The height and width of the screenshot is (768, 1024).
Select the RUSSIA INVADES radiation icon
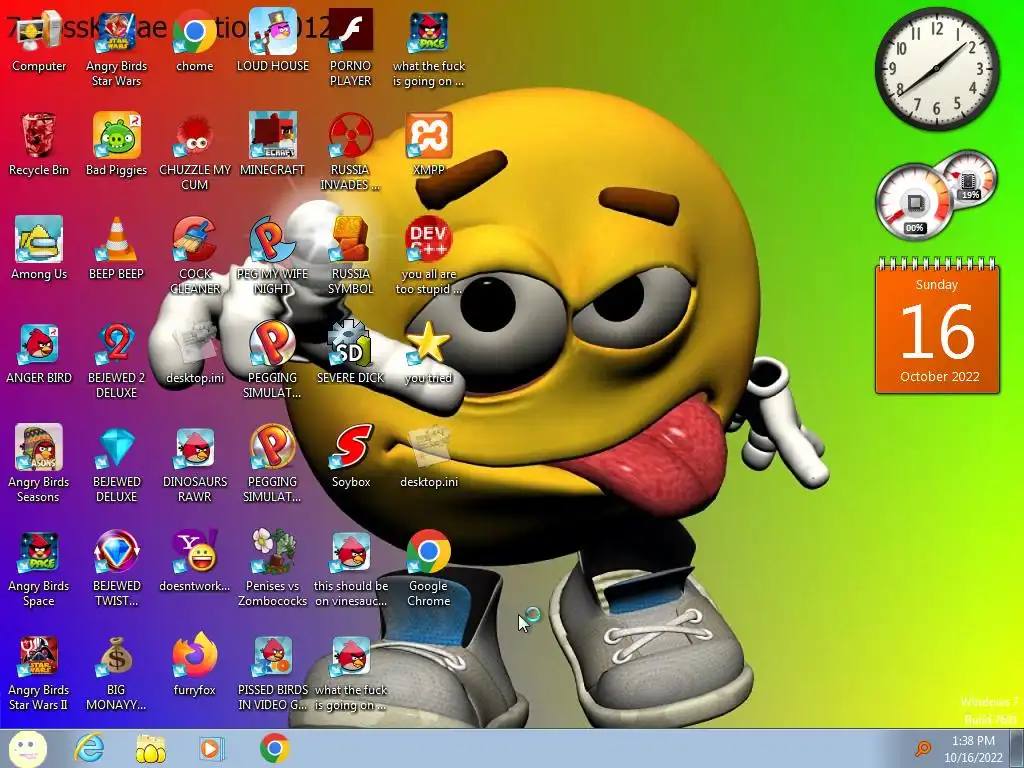(x=351, y=152)
